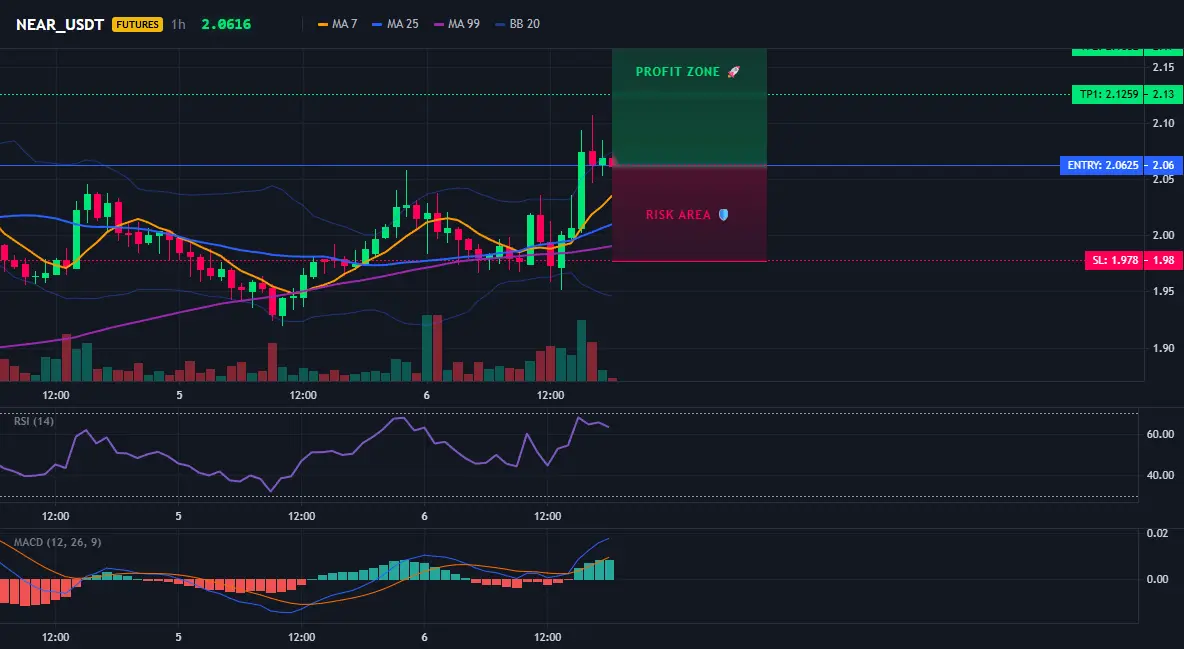The image size is (1184, 649).
Task: Click the 2.10 price axis value
Action: (x=1164, y=123)
